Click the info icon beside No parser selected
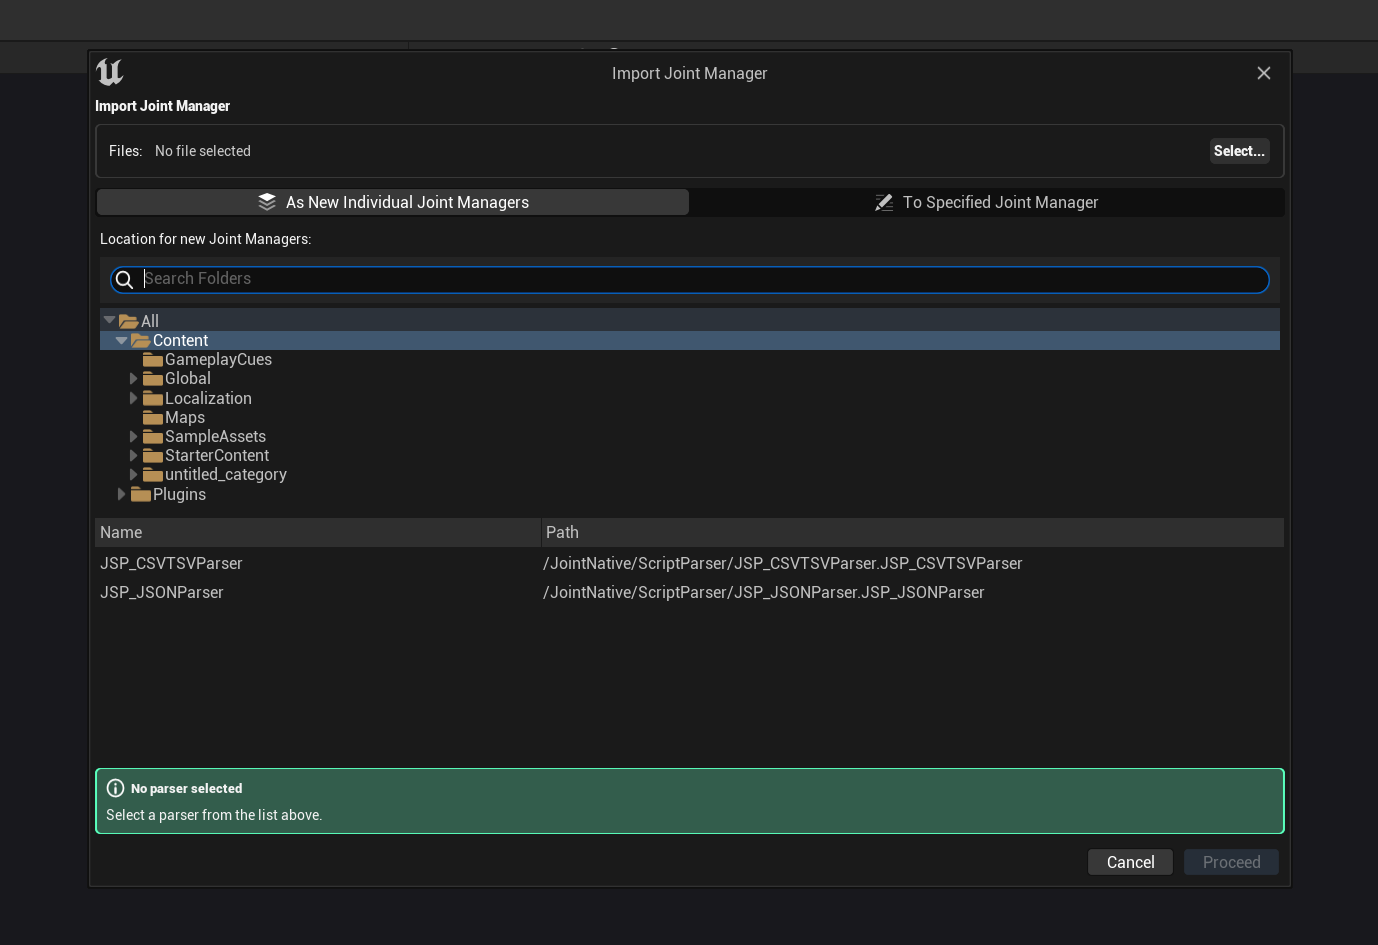The width and height of the screenshot is (1378, 945). [116, 788]
